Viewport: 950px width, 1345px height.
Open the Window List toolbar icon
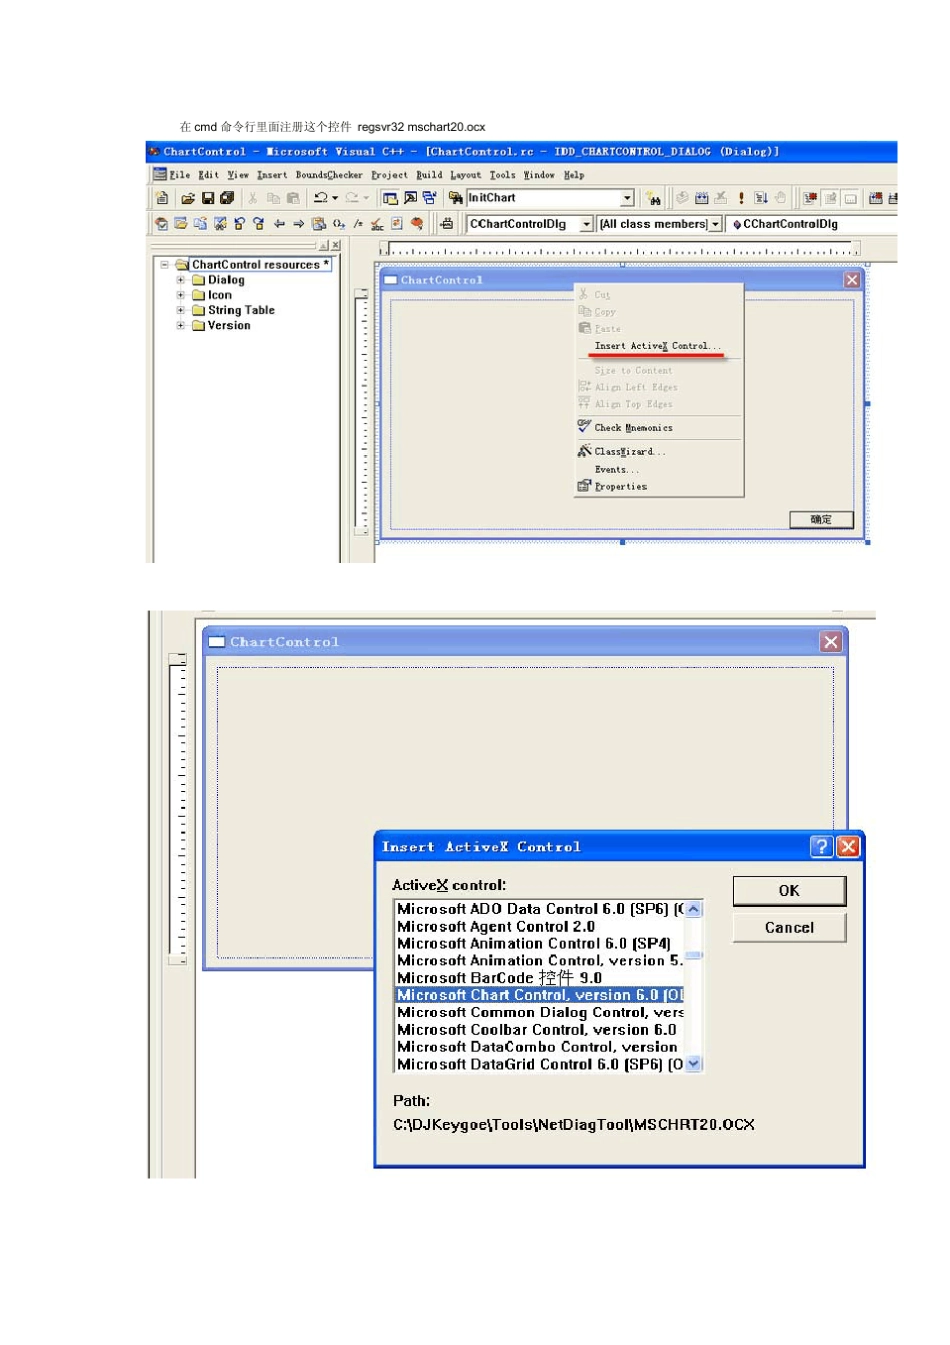[429, 198]
